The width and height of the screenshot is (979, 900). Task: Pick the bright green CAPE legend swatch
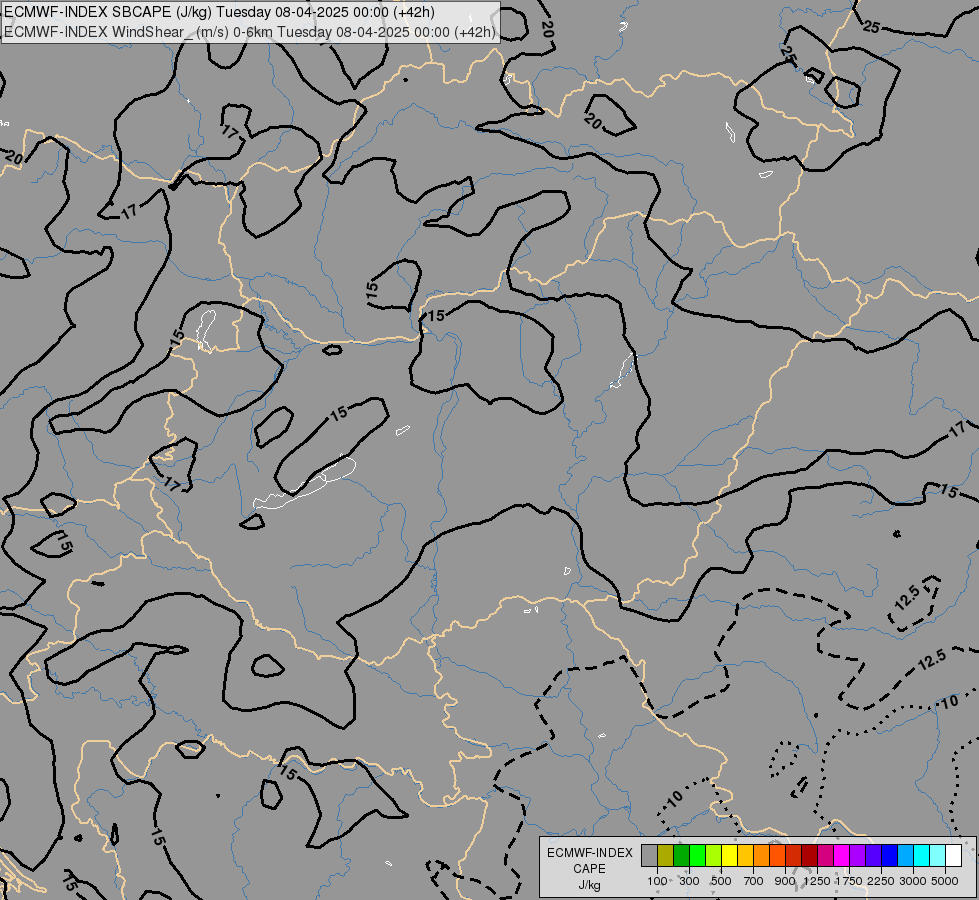pos(697,855)
